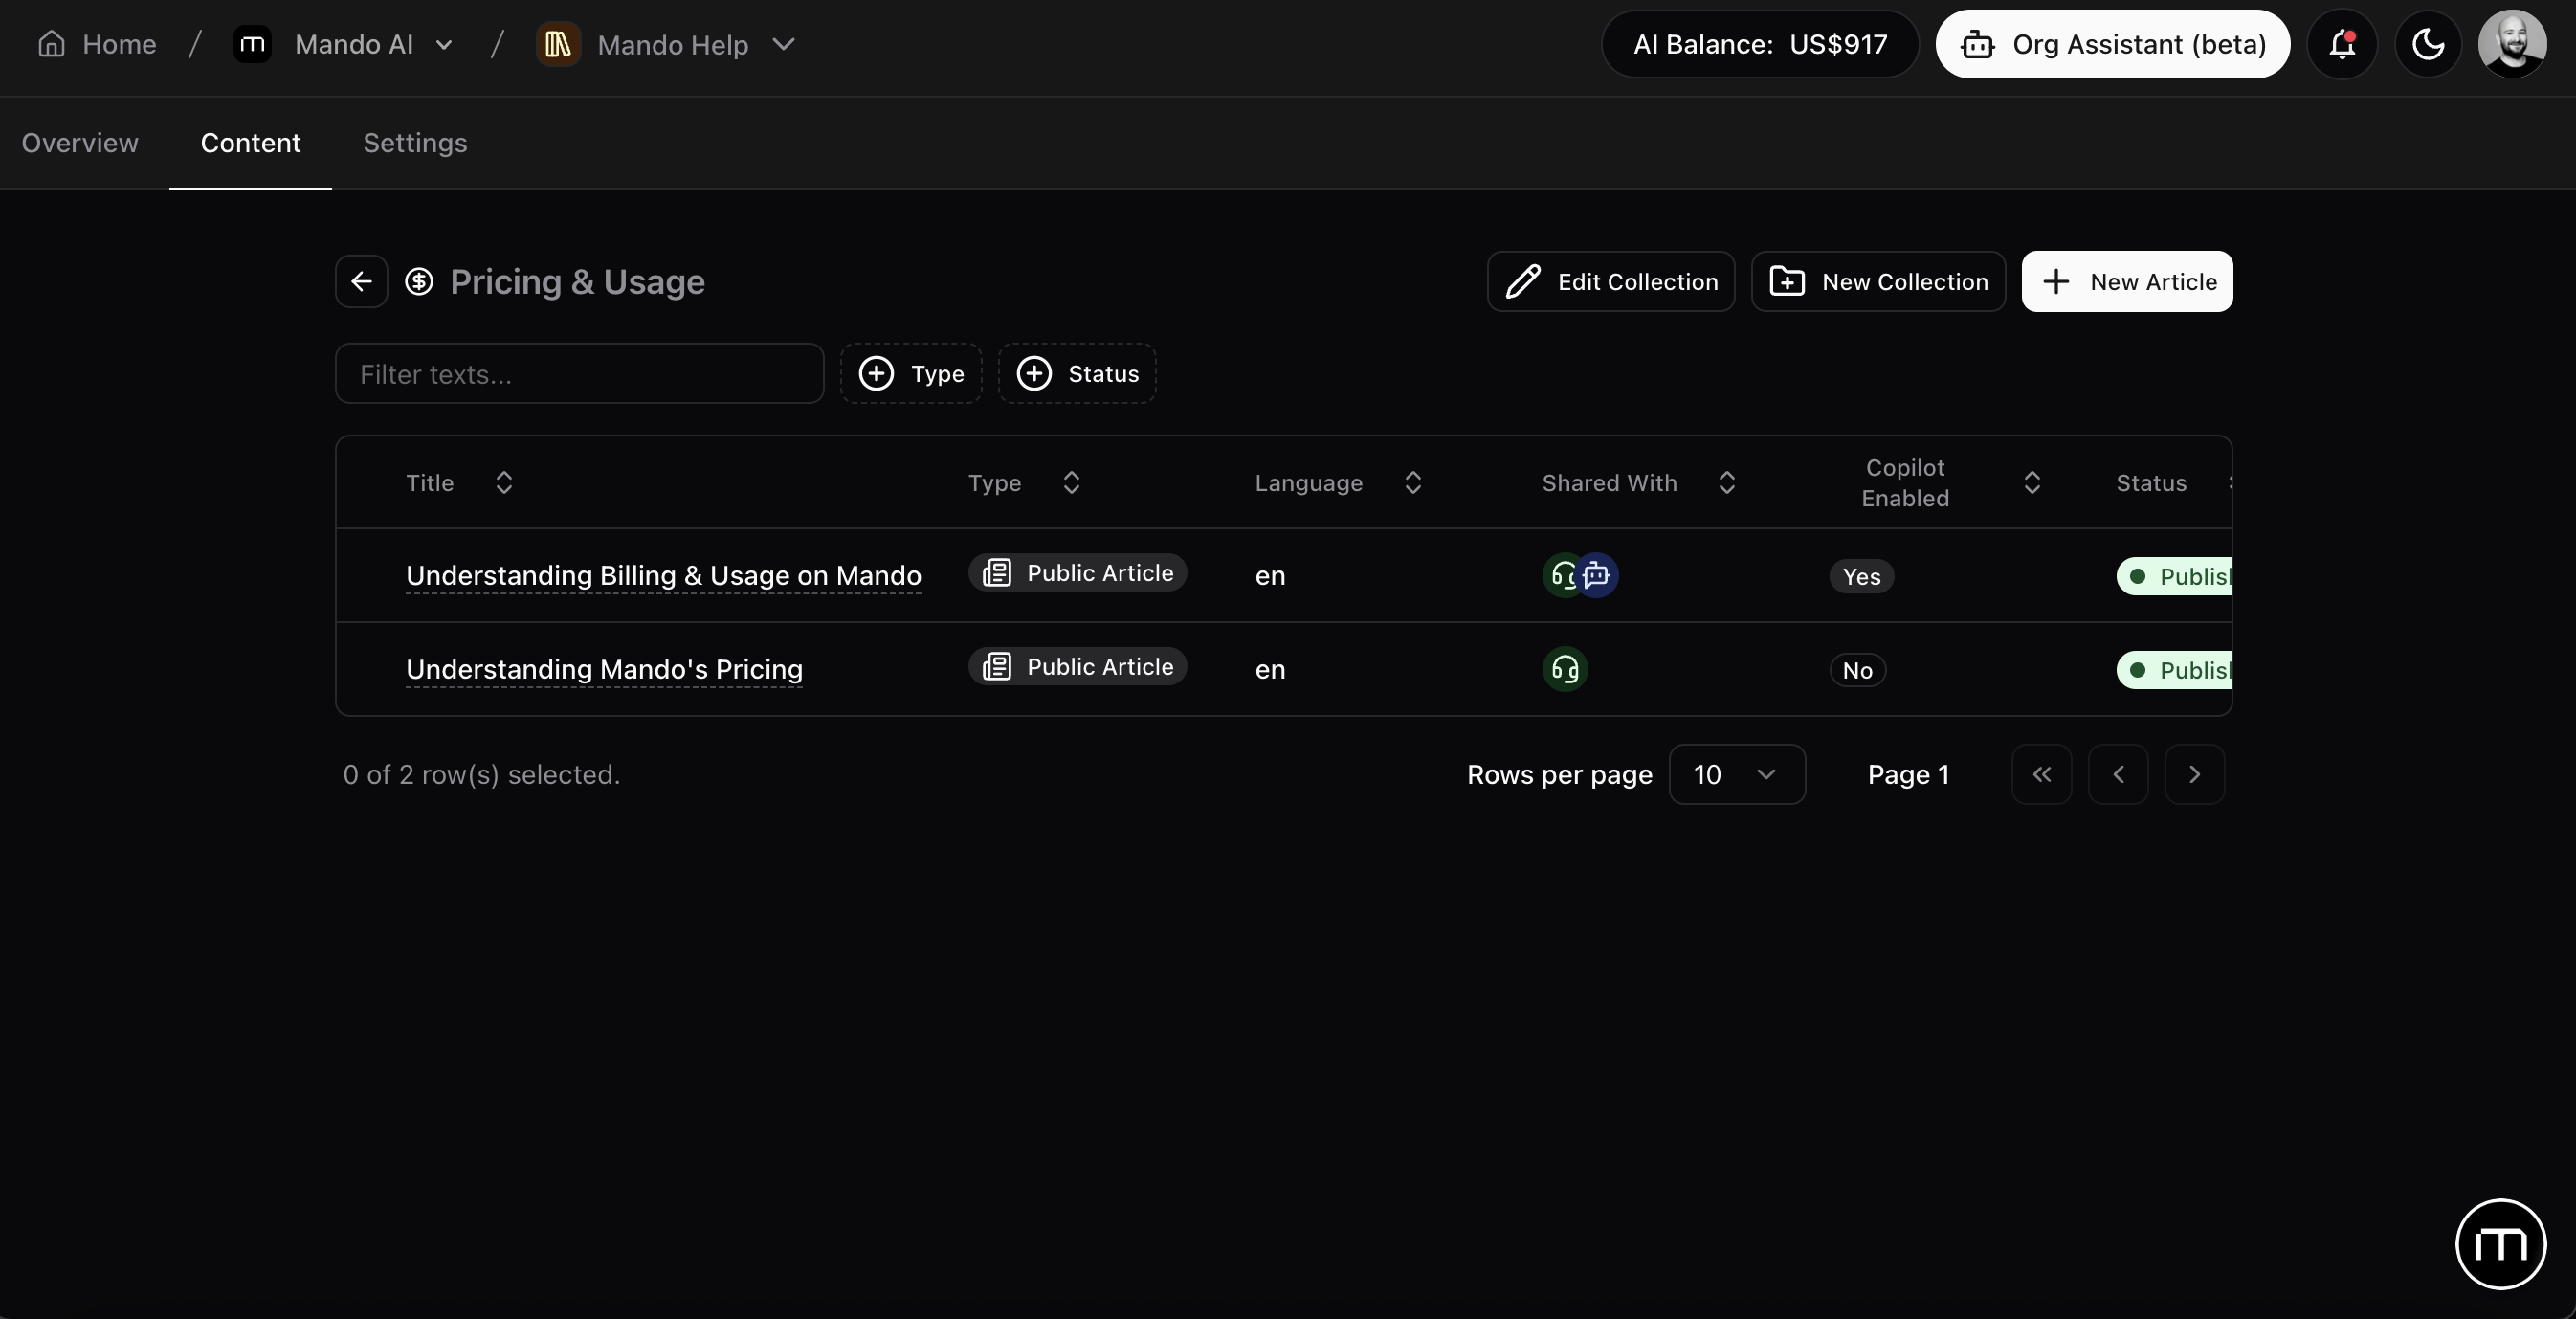This screenshot has height=1319, width=2576.
Task: Select the Content tab
Action: pos(250,143)
